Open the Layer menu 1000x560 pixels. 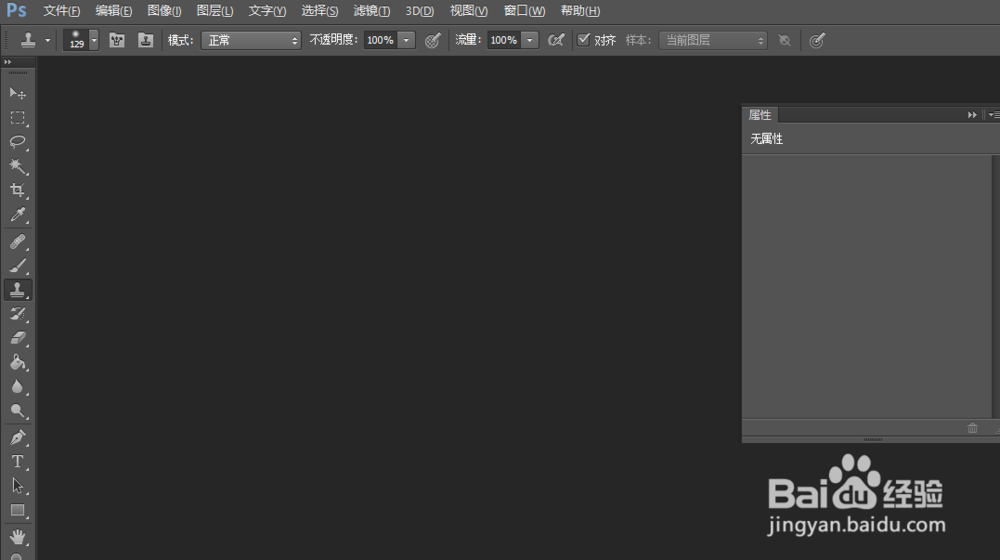(x=215, y=11)
